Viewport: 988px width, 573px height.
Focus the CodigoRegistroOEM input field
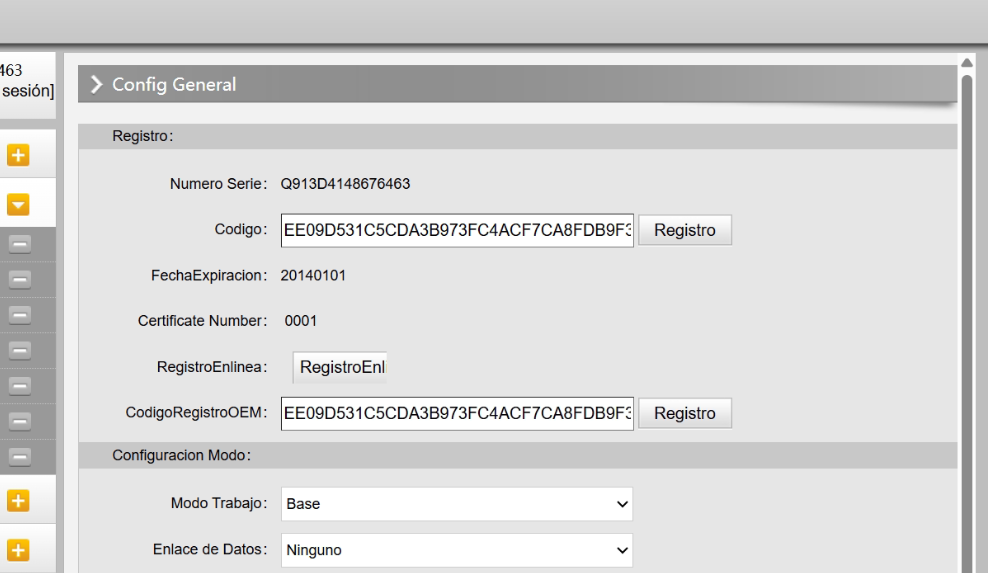tap(457, 414)
